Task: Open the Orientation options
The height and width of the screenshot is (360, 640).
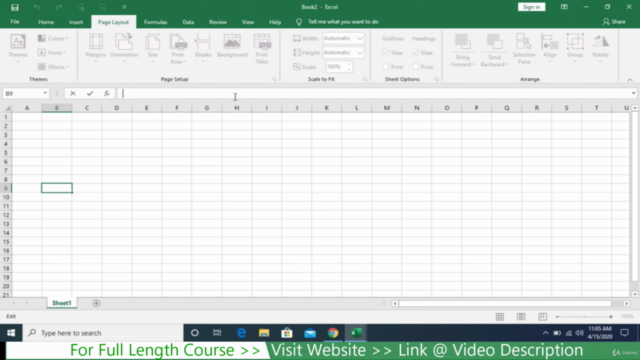Action: (124, 49)
